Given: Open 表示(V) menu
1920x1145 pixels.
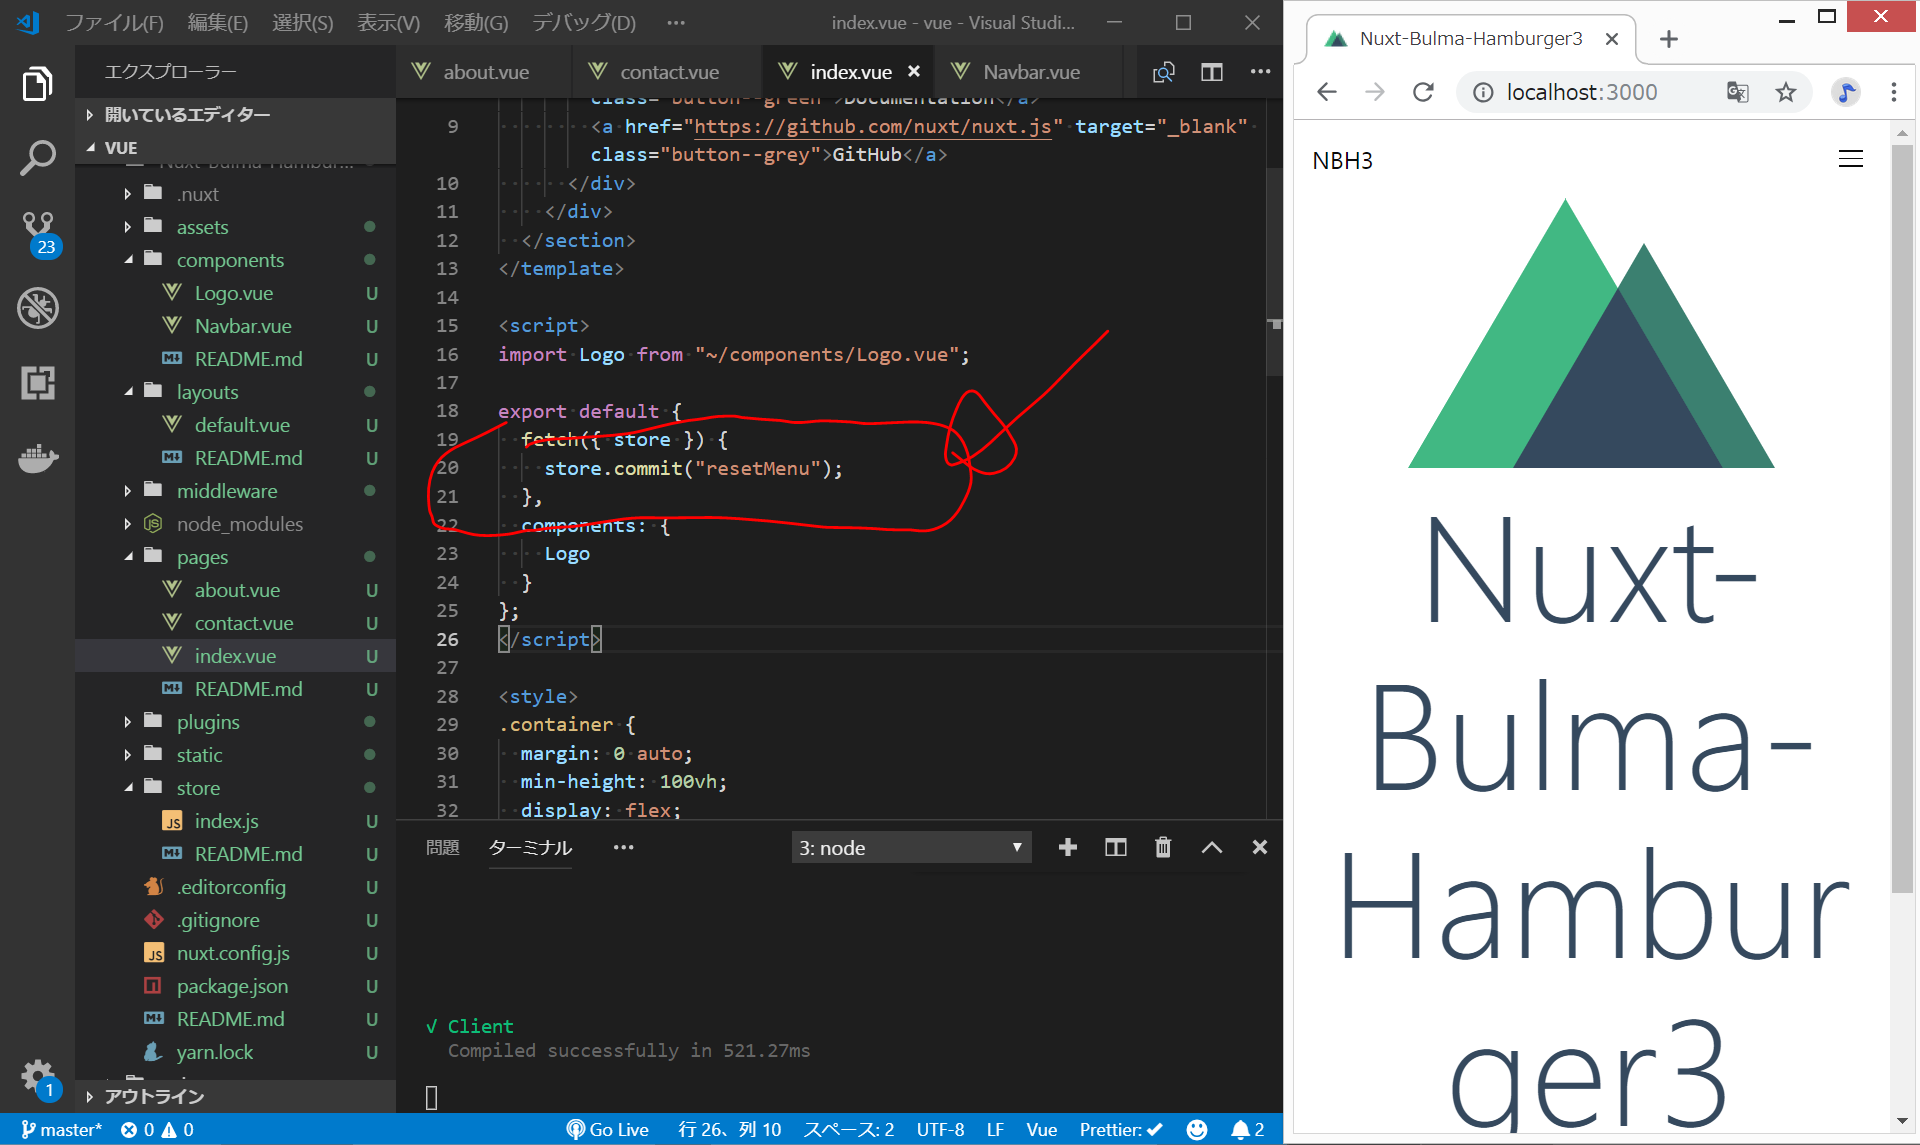Looking at the screenshot, I should click(388, 22).
